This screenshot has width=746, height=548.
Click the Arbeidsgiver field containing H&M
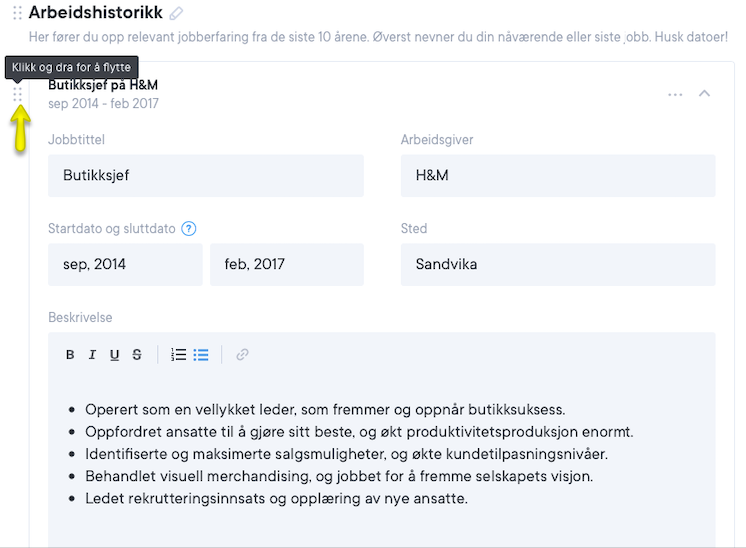[x=557, y=176]
